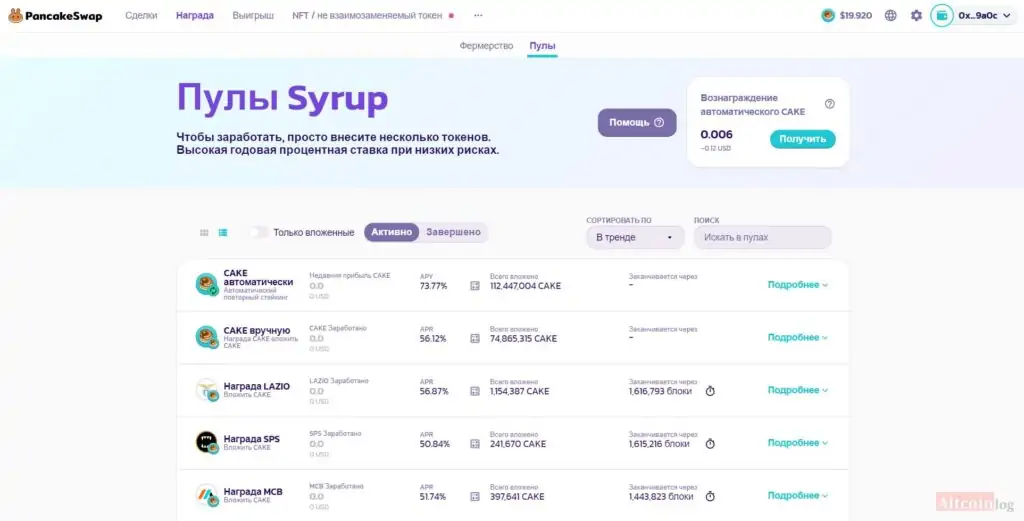
Task: Click Получить button to claim reward
Action: pos(803,139)
